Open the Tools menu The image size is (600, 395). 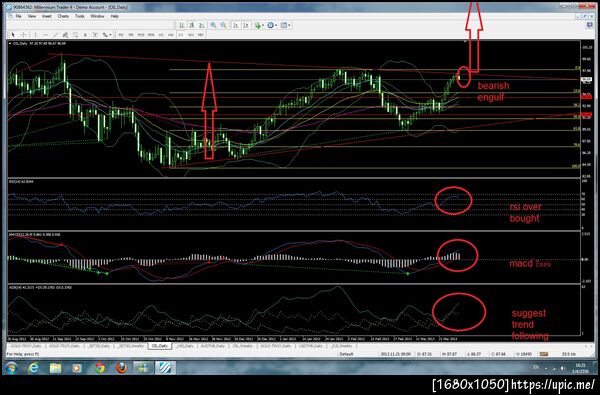[80, 16]
